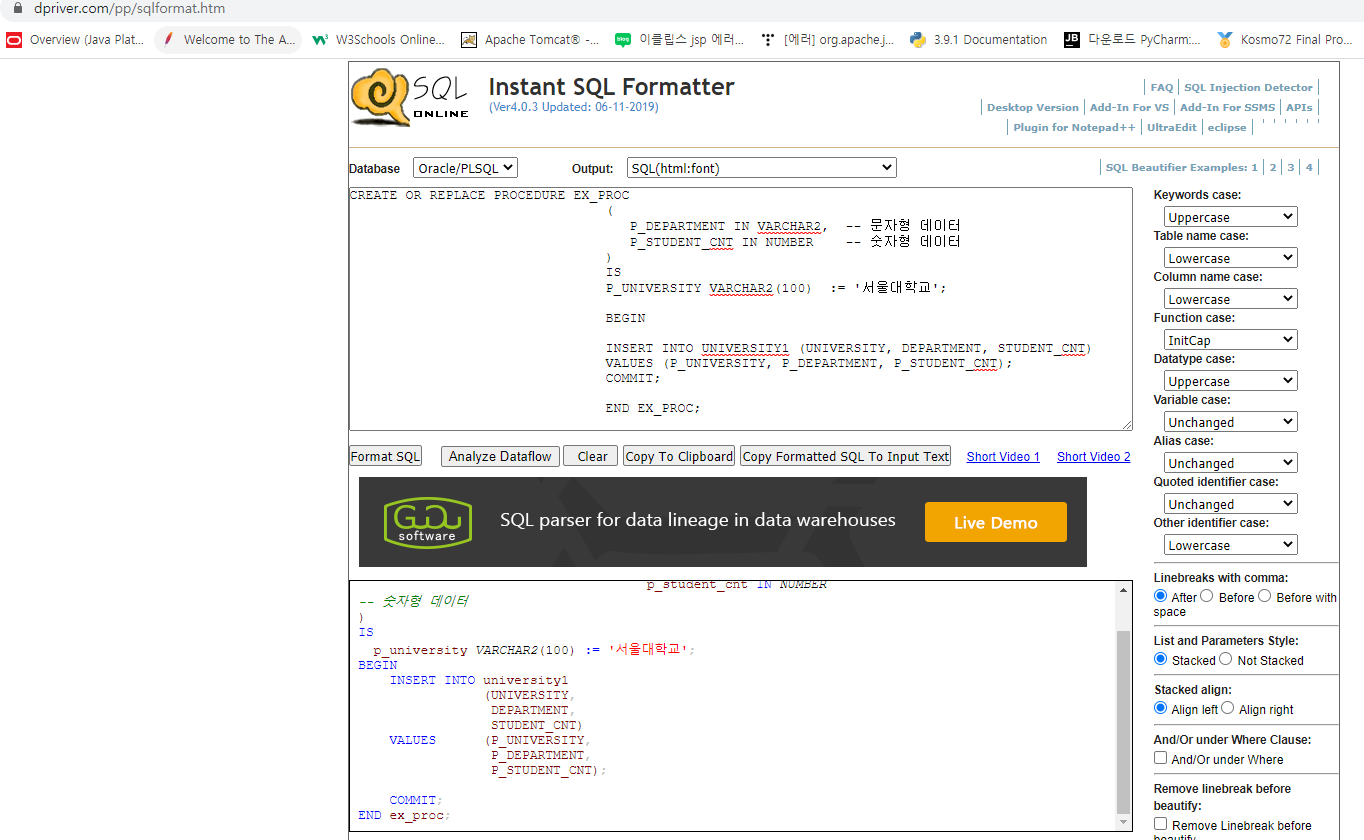Click the SQL Online logo image

pos(410,96)
